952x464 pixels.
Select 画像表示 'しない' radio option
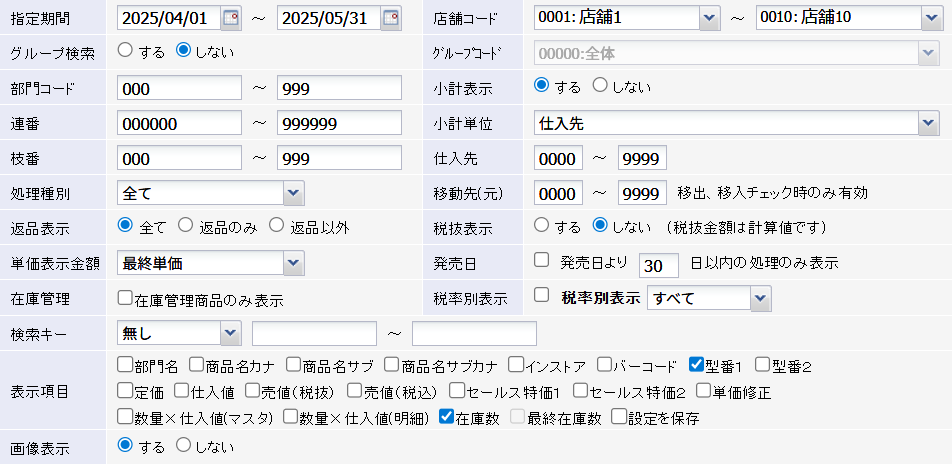coord(184,445)
